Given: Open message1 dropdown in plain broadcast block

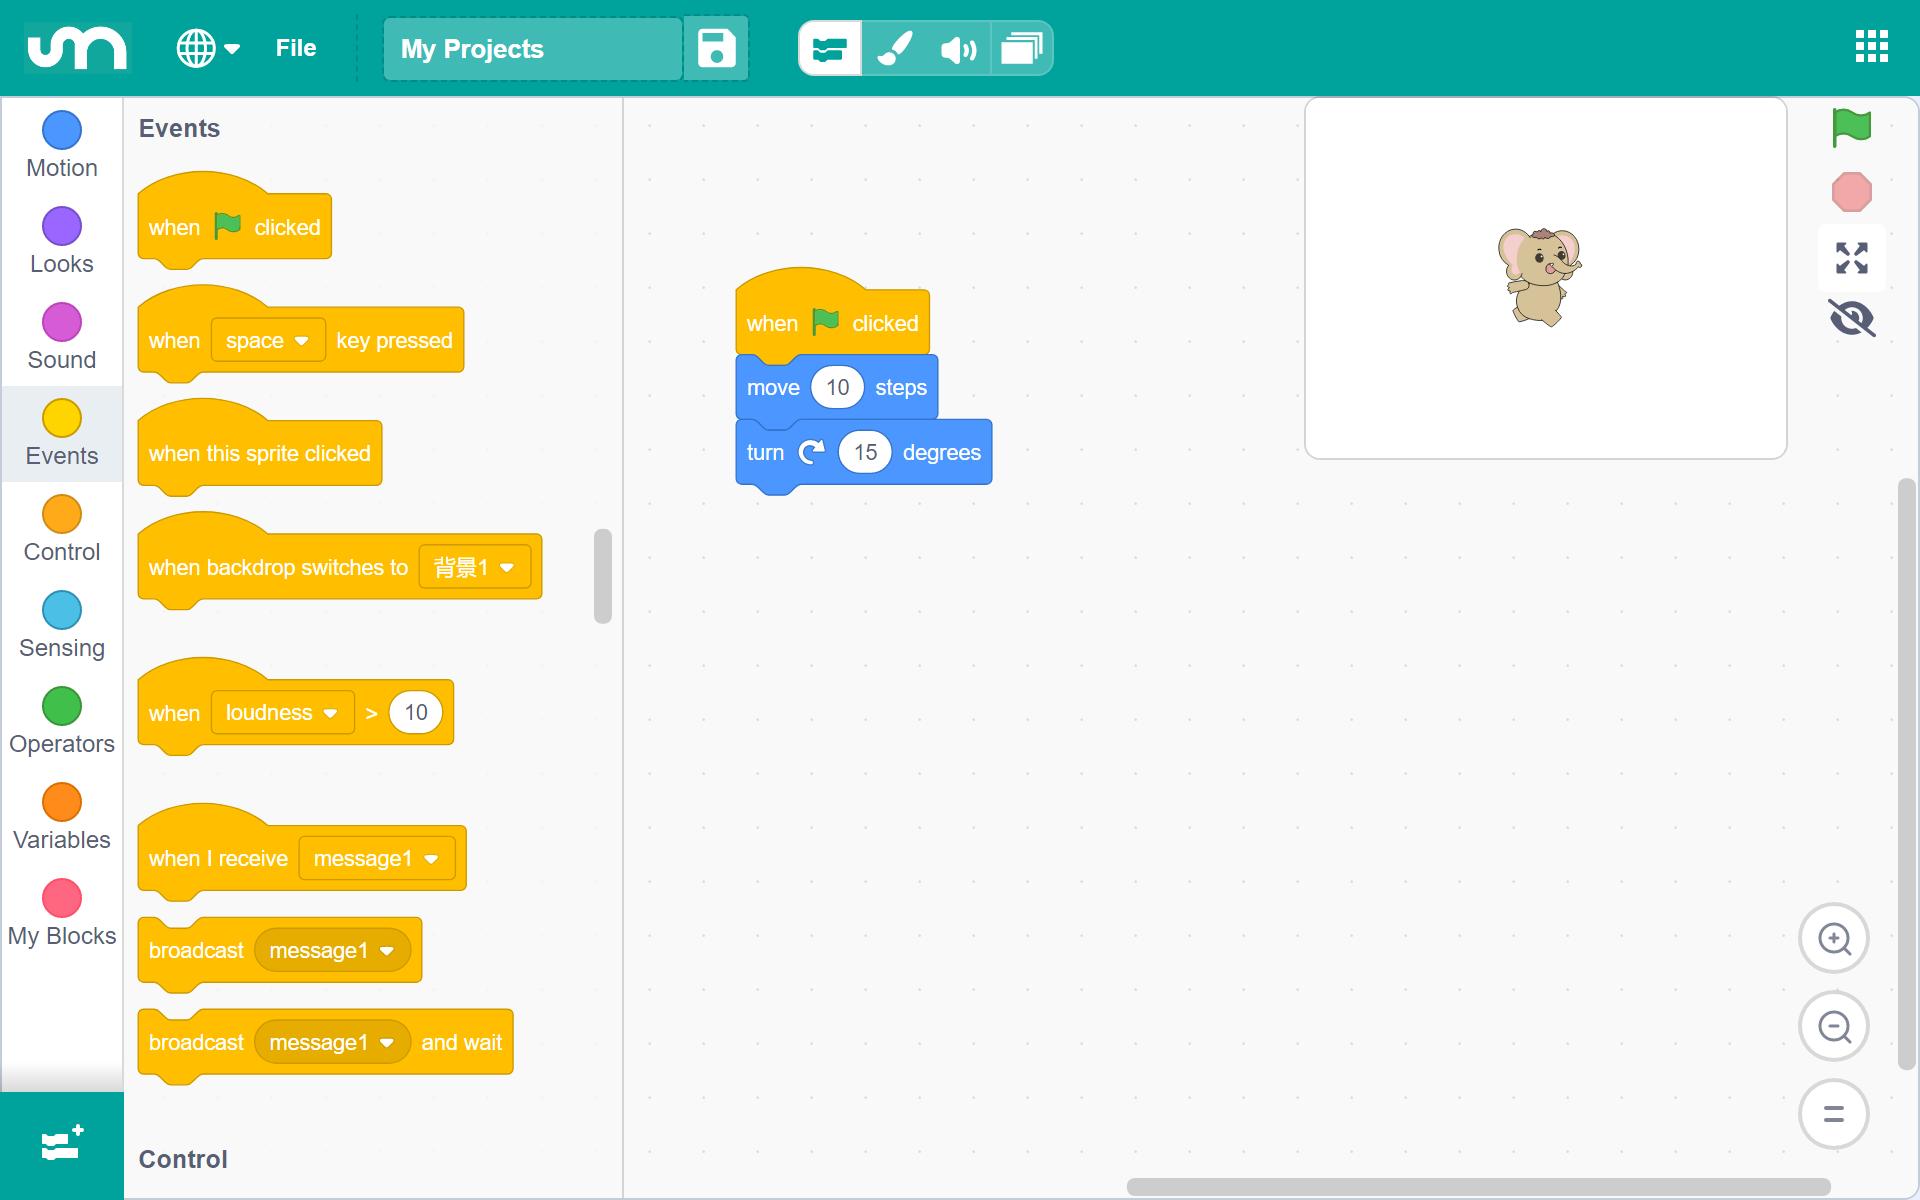Looking at the screenshot, I should click(x=332, y=951).
